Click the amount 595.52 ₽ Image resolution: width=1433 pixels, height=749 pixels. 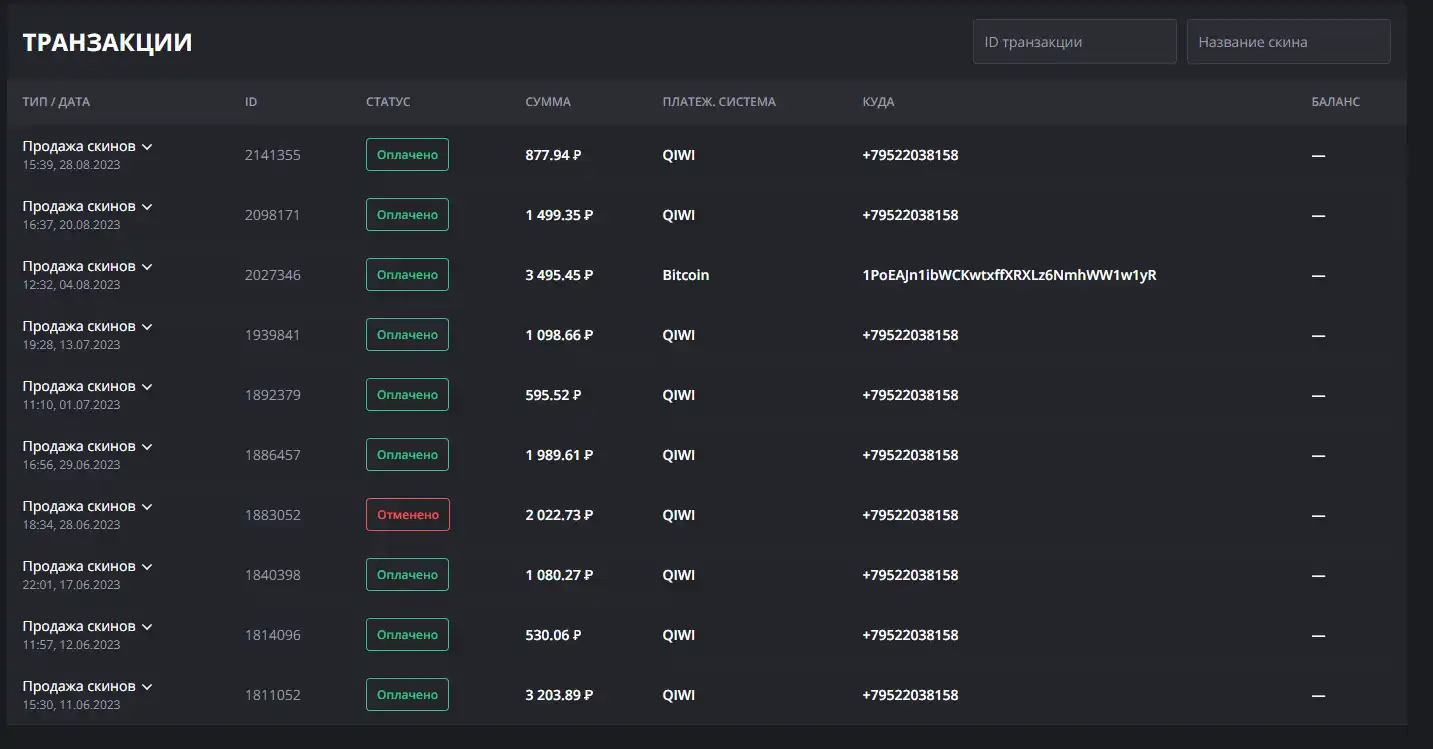click(x=554, y=395)
